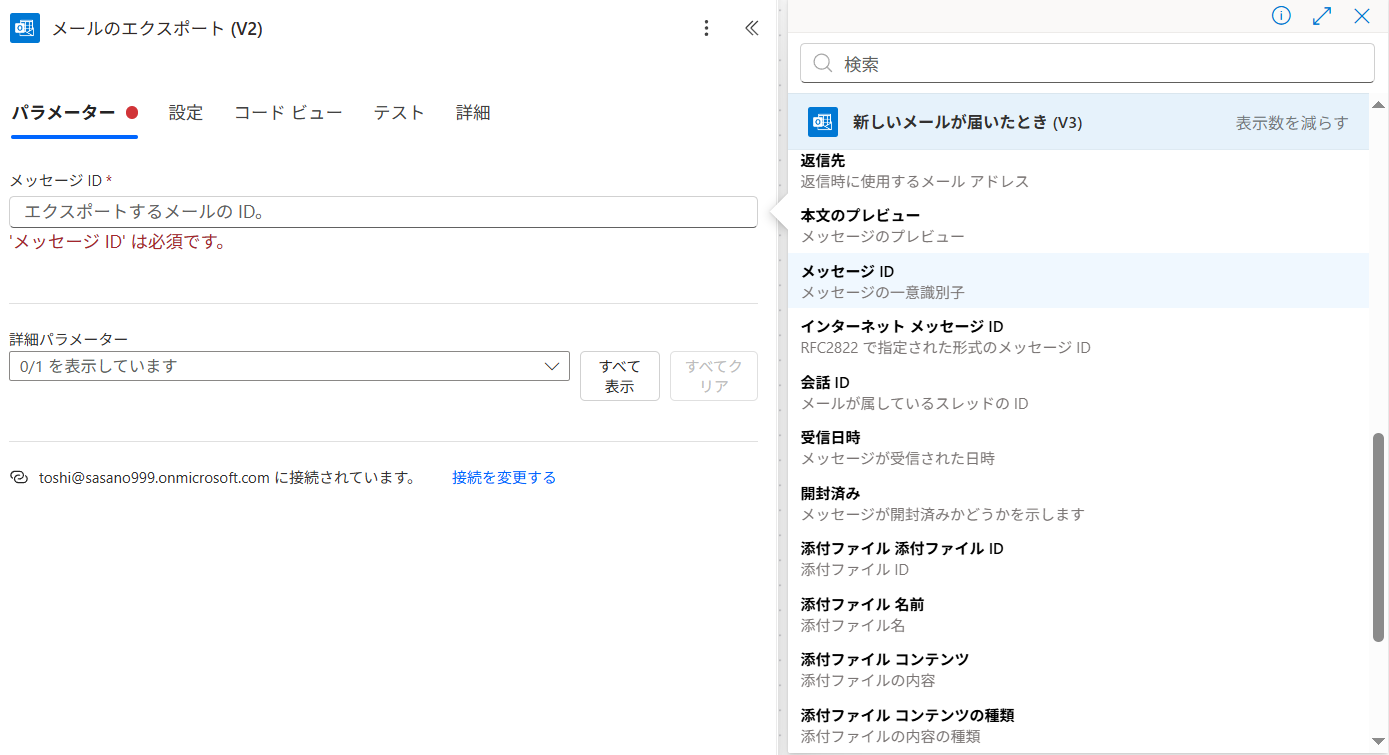Viewport: 1389px width, 755px height.
Task: Select 受信日時 dynamic content
Action: [x=1078, y=447]
